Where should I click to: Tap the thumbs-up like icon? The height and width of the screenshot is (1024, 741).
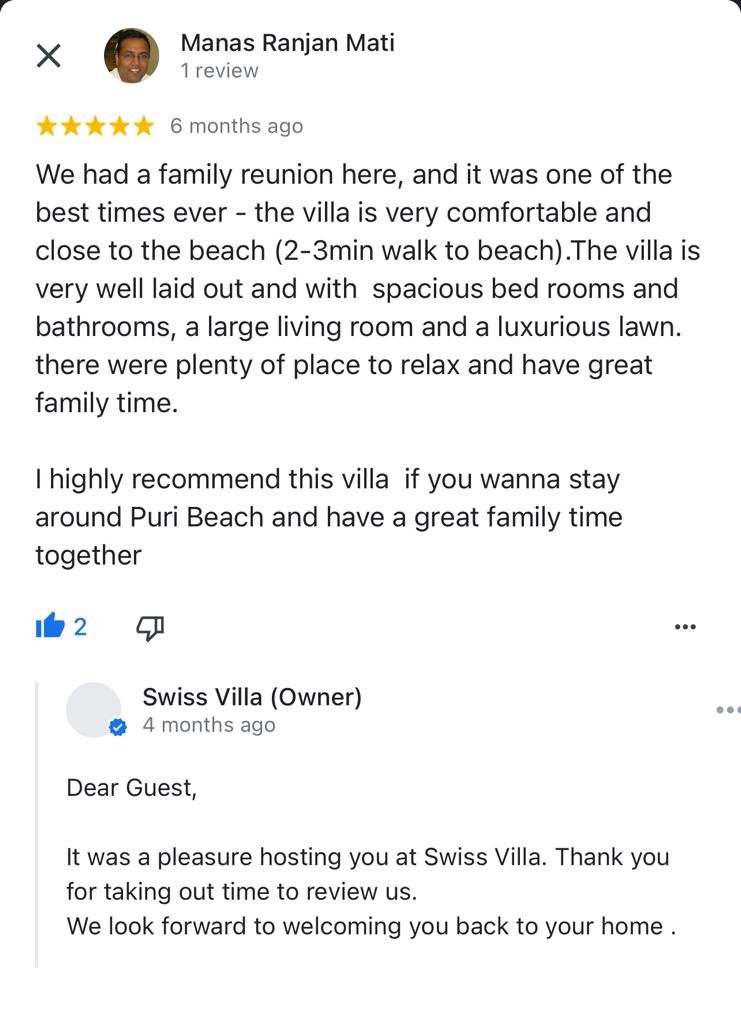click(x=49, y=627)
